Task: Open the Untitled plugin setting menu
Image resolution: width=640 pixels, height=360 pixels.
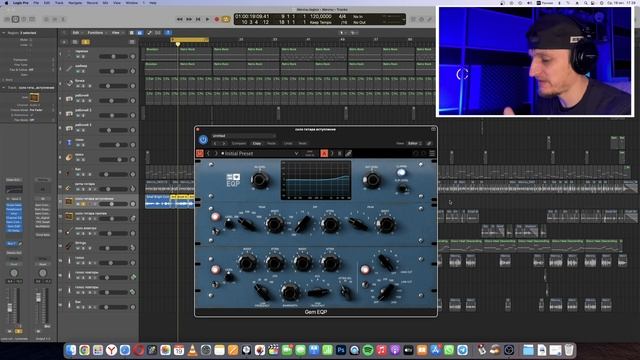Action: point(243,136)
